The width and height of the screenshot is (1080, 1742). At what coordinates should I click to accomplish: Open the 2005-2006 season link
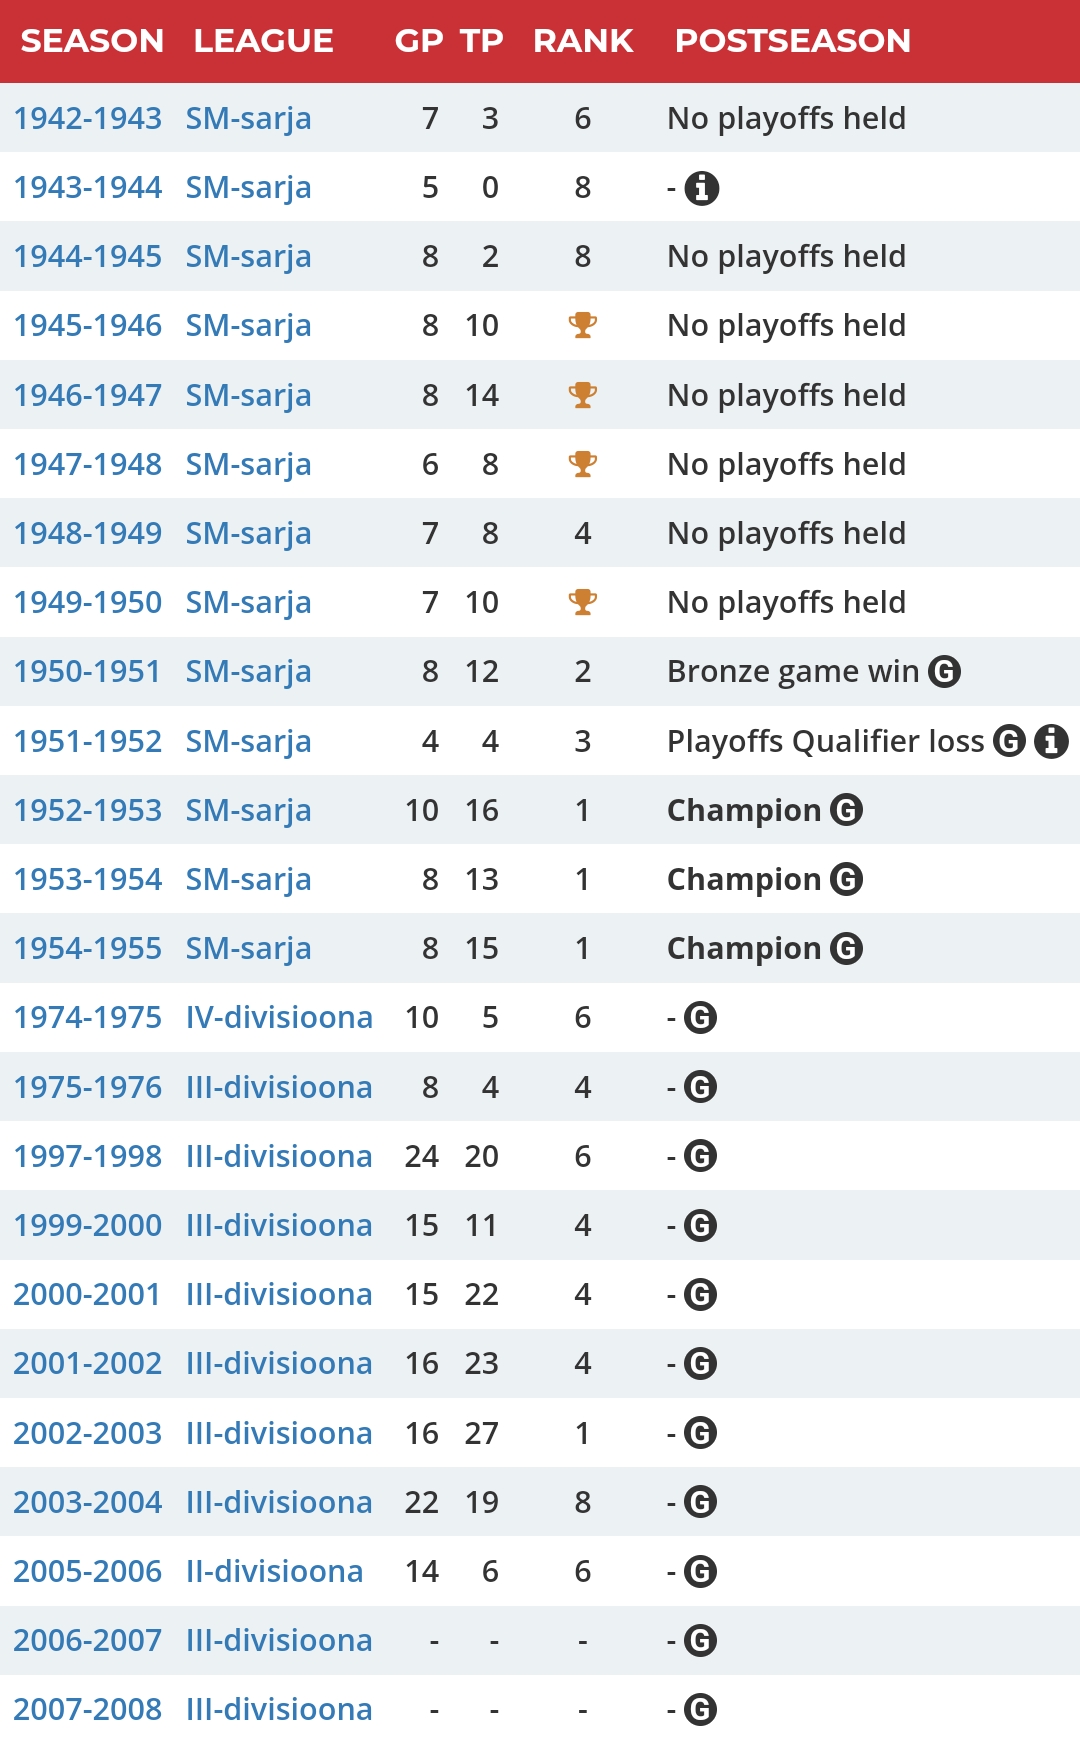click(x=88, y=1571)
